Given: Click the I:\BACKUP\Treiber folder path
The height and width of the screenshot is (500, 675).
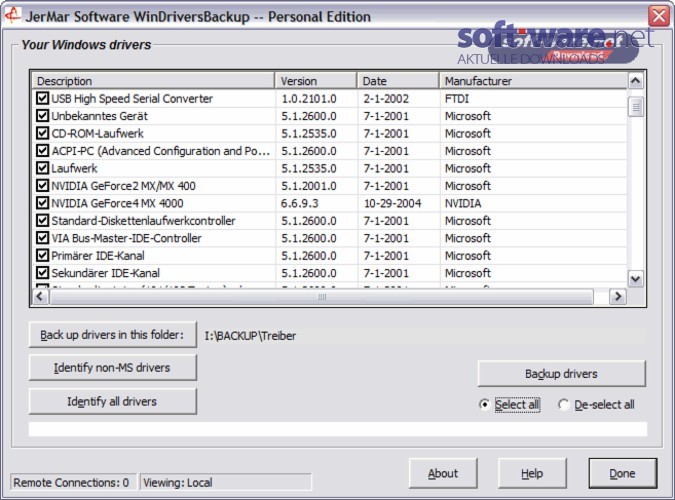Looking at the screenshot, I should point(251,336).
